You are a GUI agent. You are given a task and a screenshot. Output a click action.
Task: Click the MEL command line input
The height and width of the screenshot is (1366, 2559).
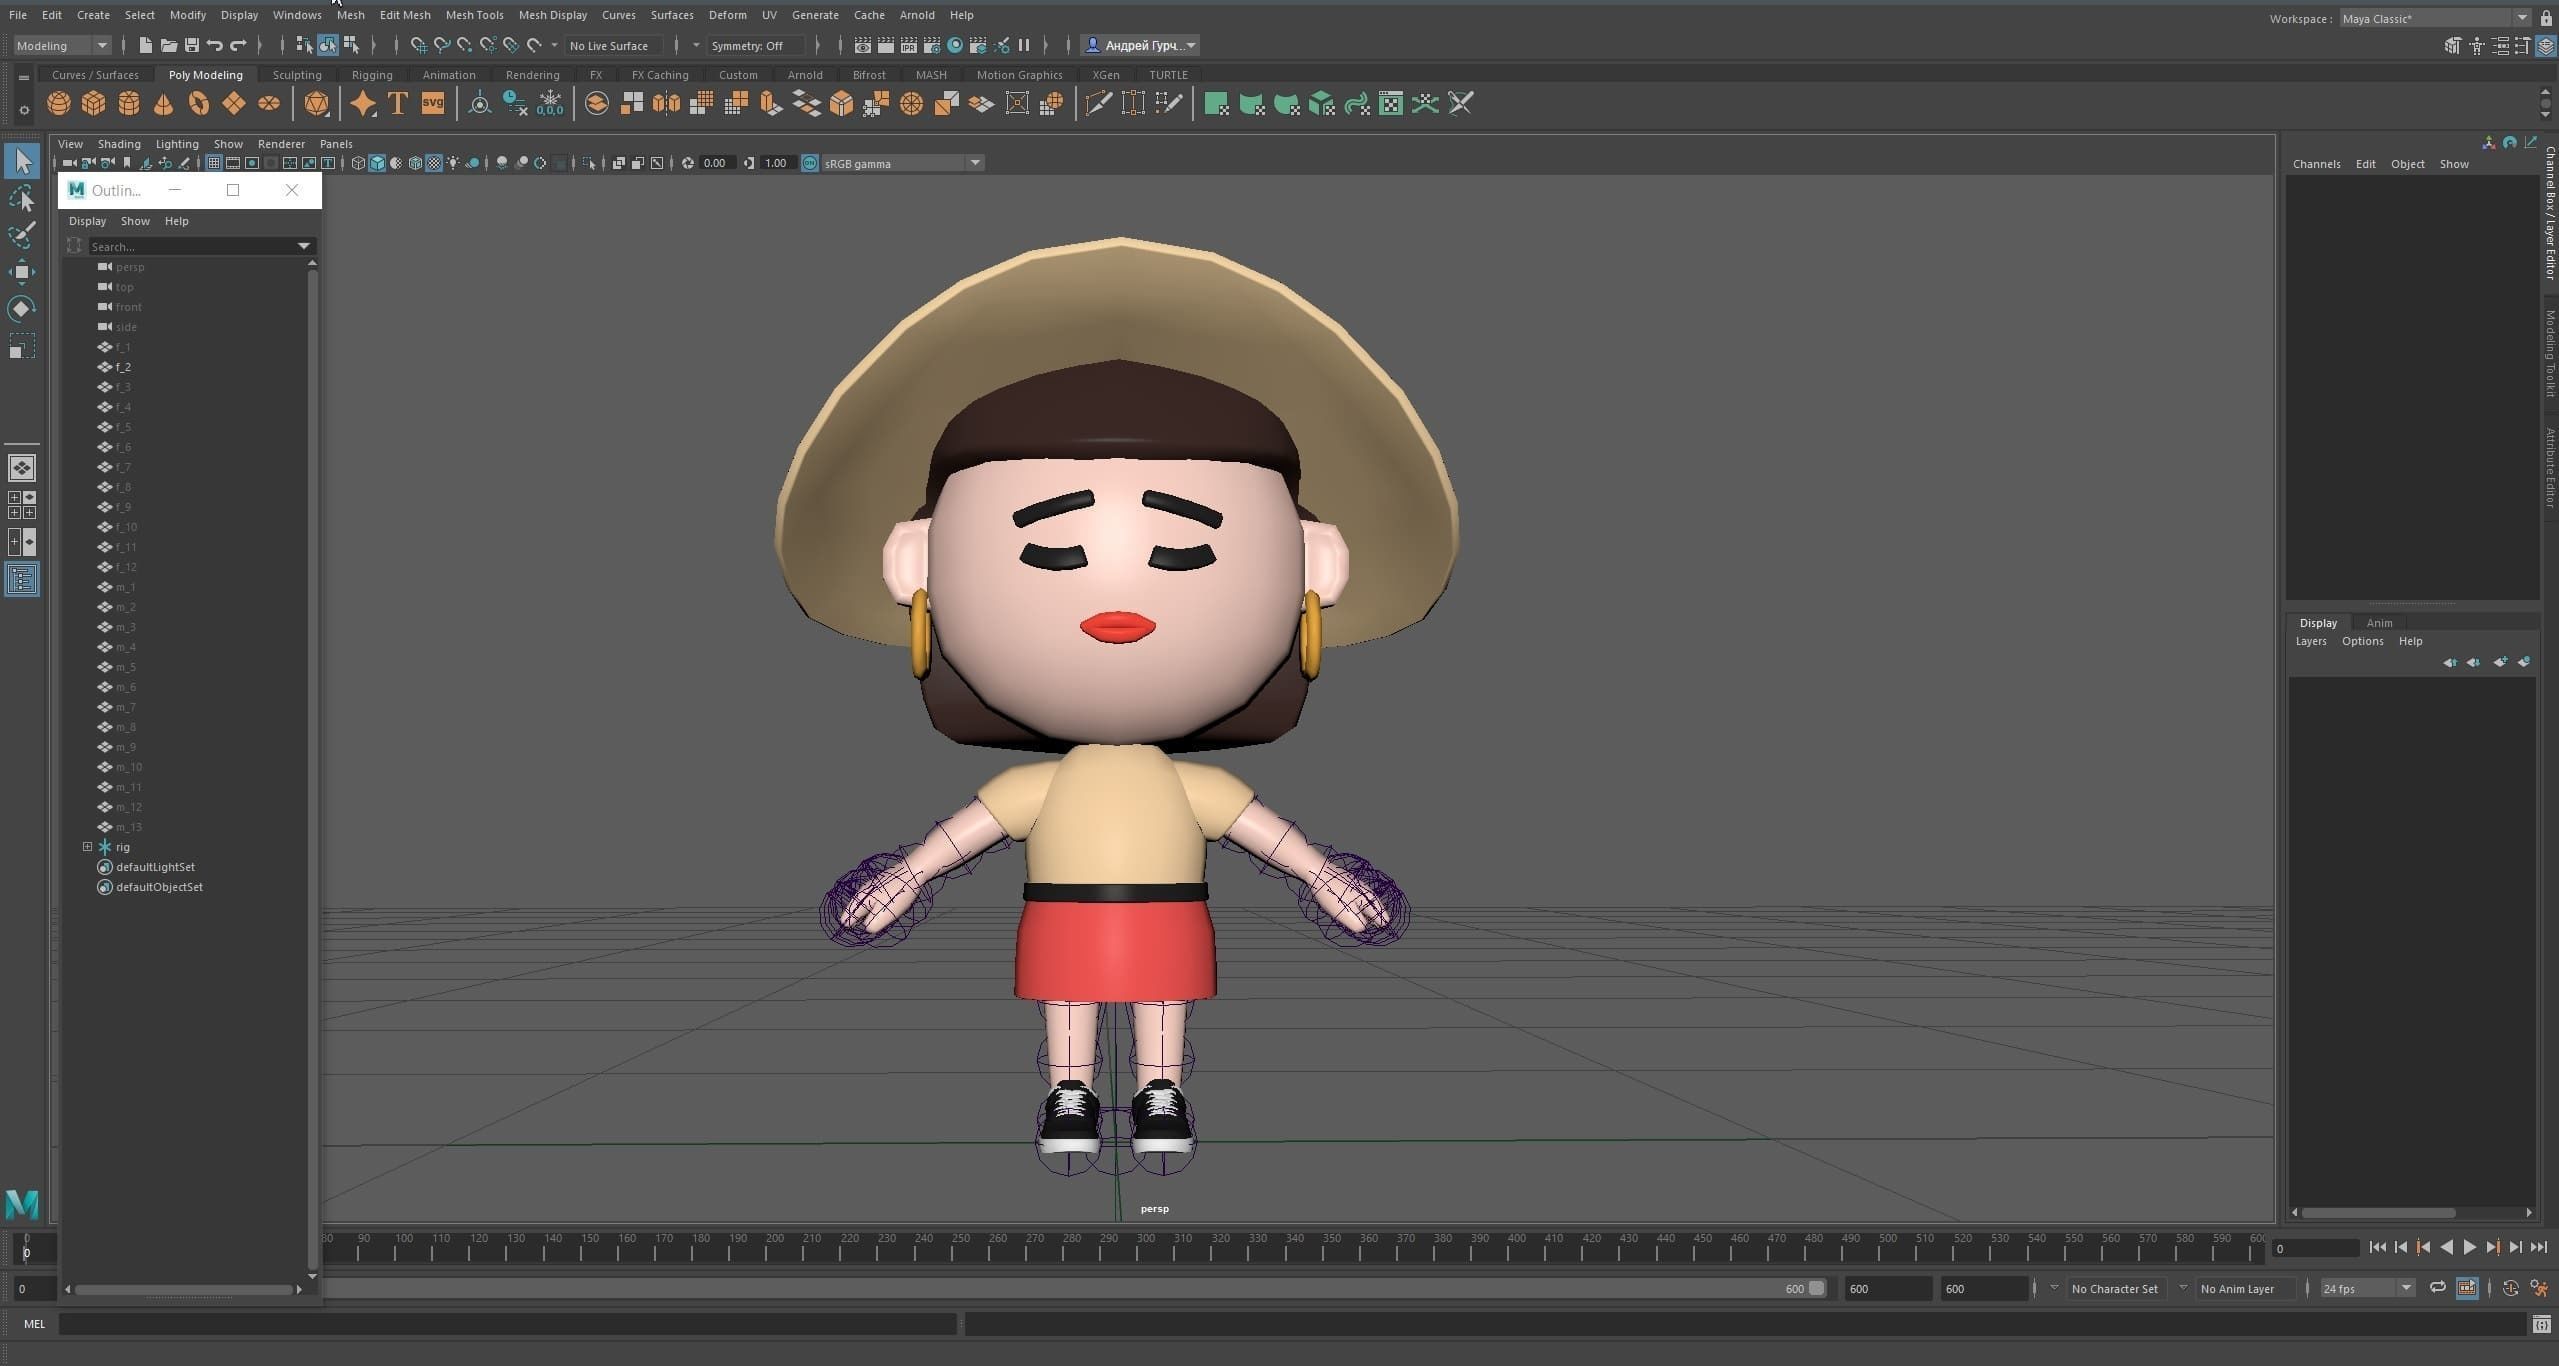(507, 1324)
